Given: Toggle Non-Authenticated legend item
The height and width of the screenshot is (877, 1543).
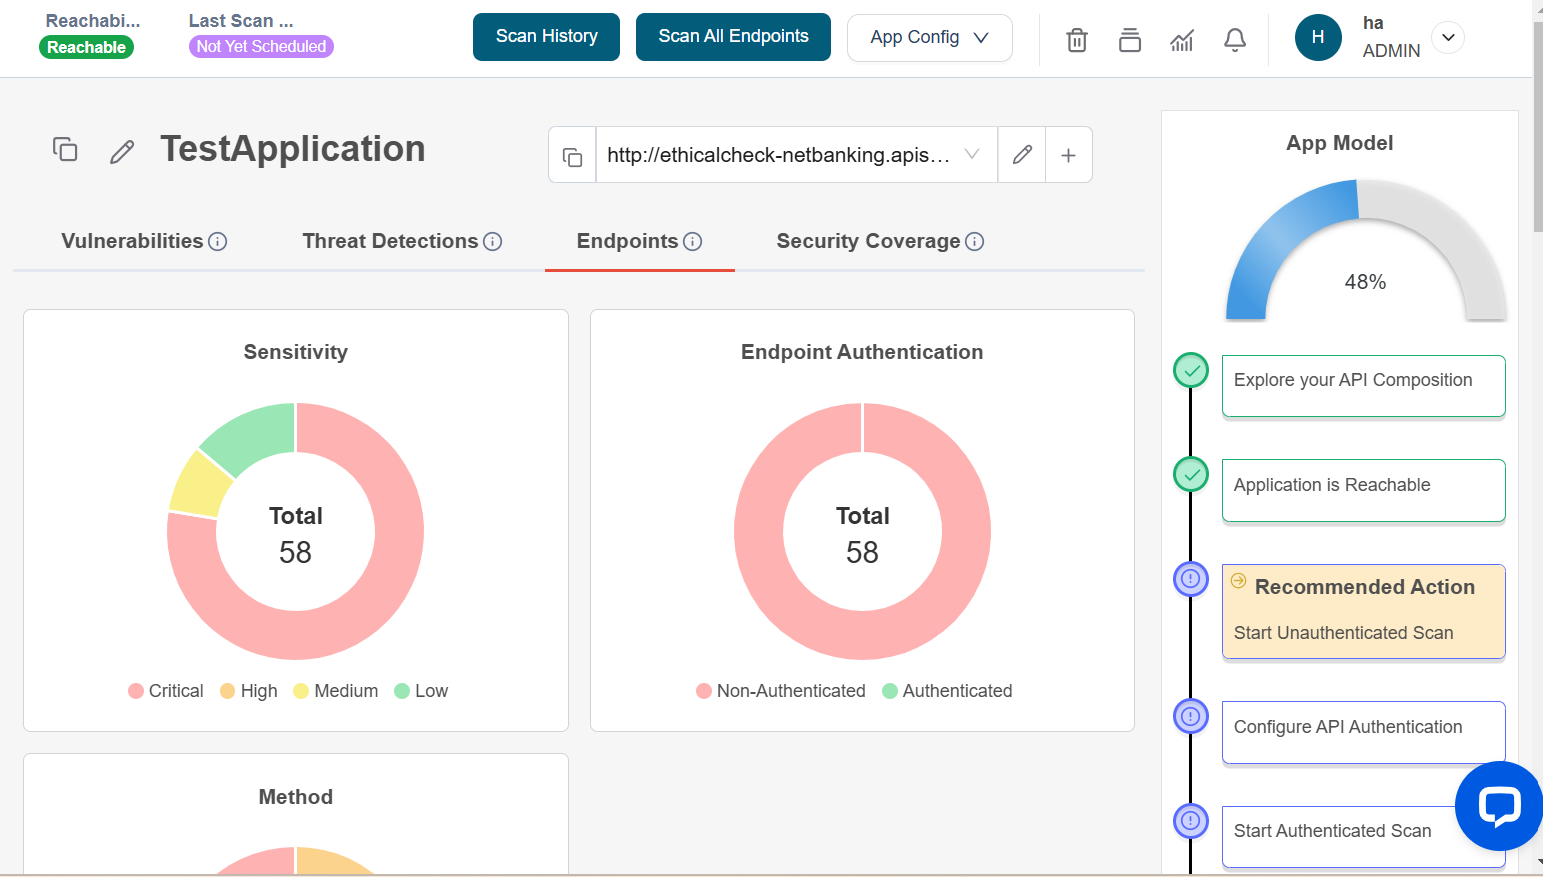Looking at the screenshot, I should pyautogui.click(x=781, y=691).
